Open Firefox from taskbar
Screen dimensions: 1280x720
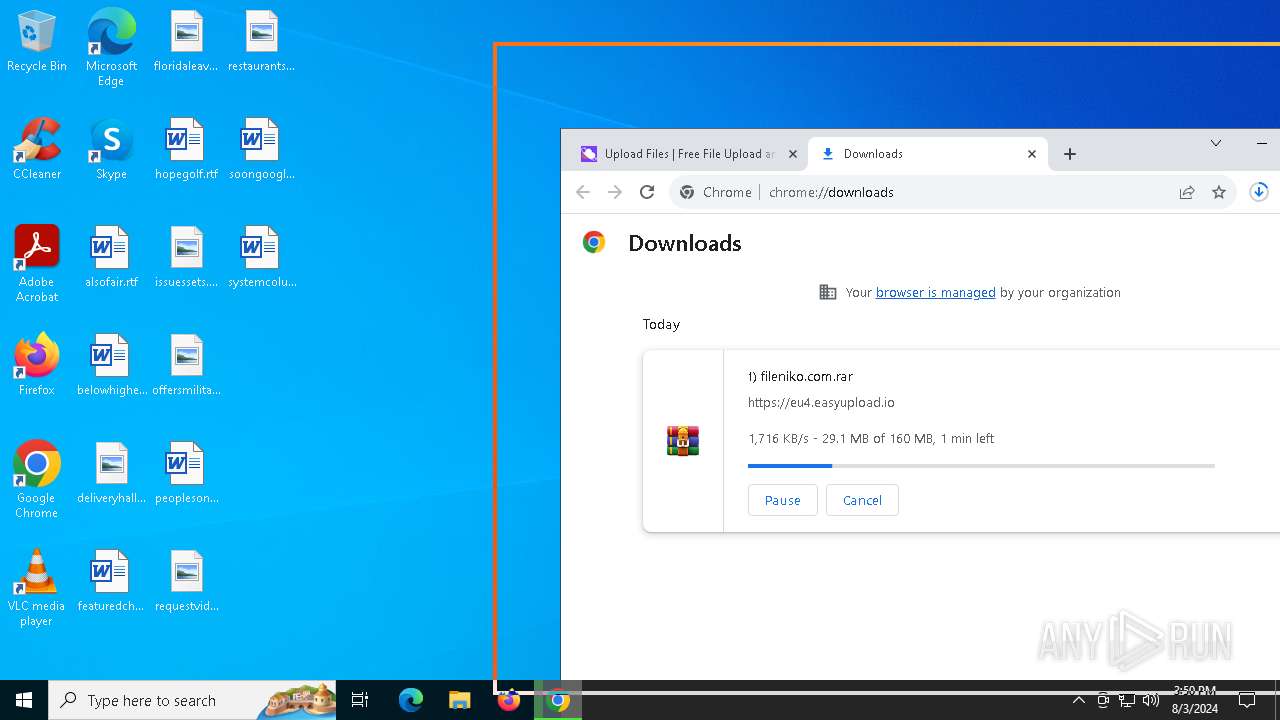coord(509,700)
